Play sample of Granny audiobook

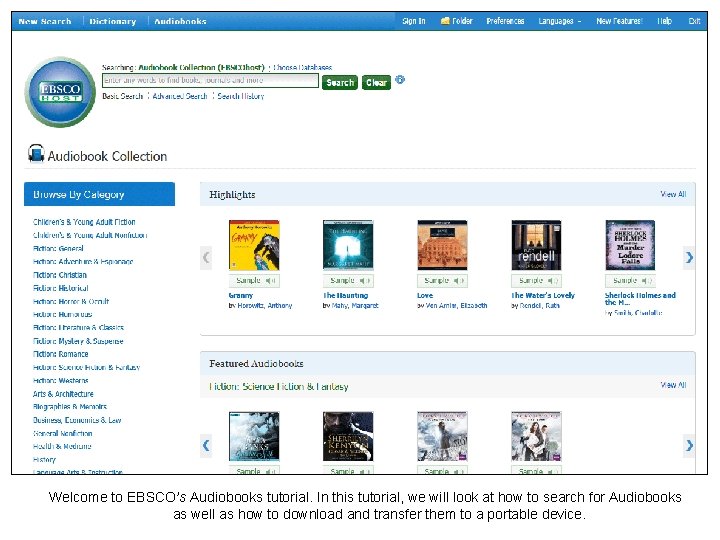click(254, 281)
